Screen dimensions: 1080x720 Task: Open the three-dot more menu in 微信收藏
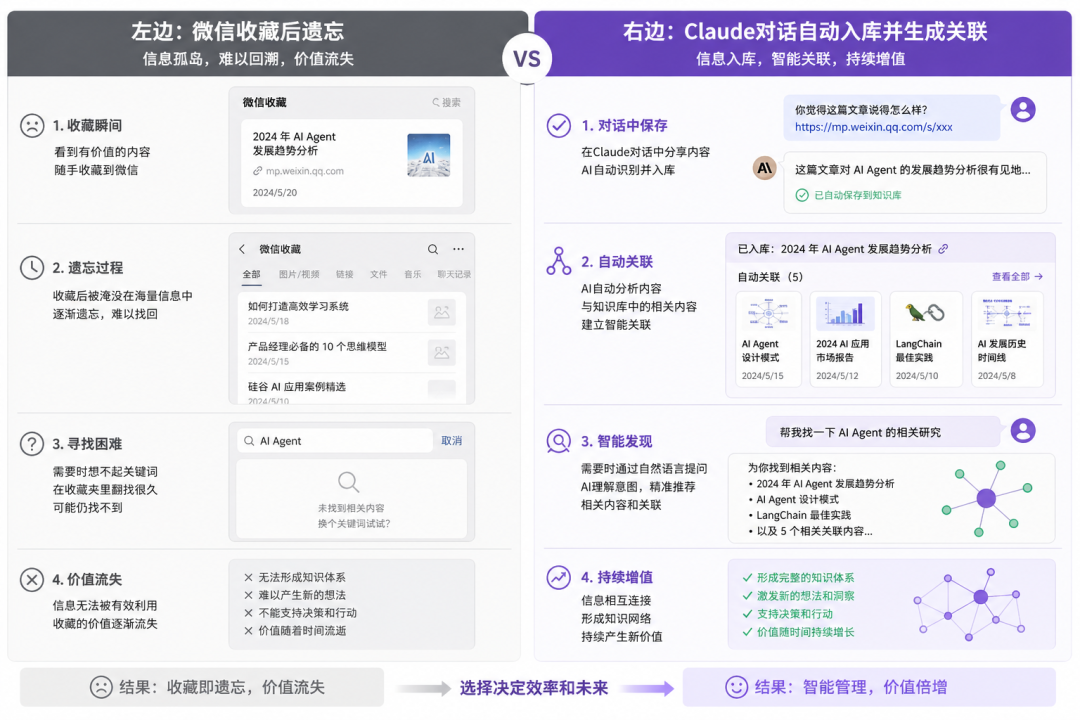pyautogui.click(x=458, y=249)
